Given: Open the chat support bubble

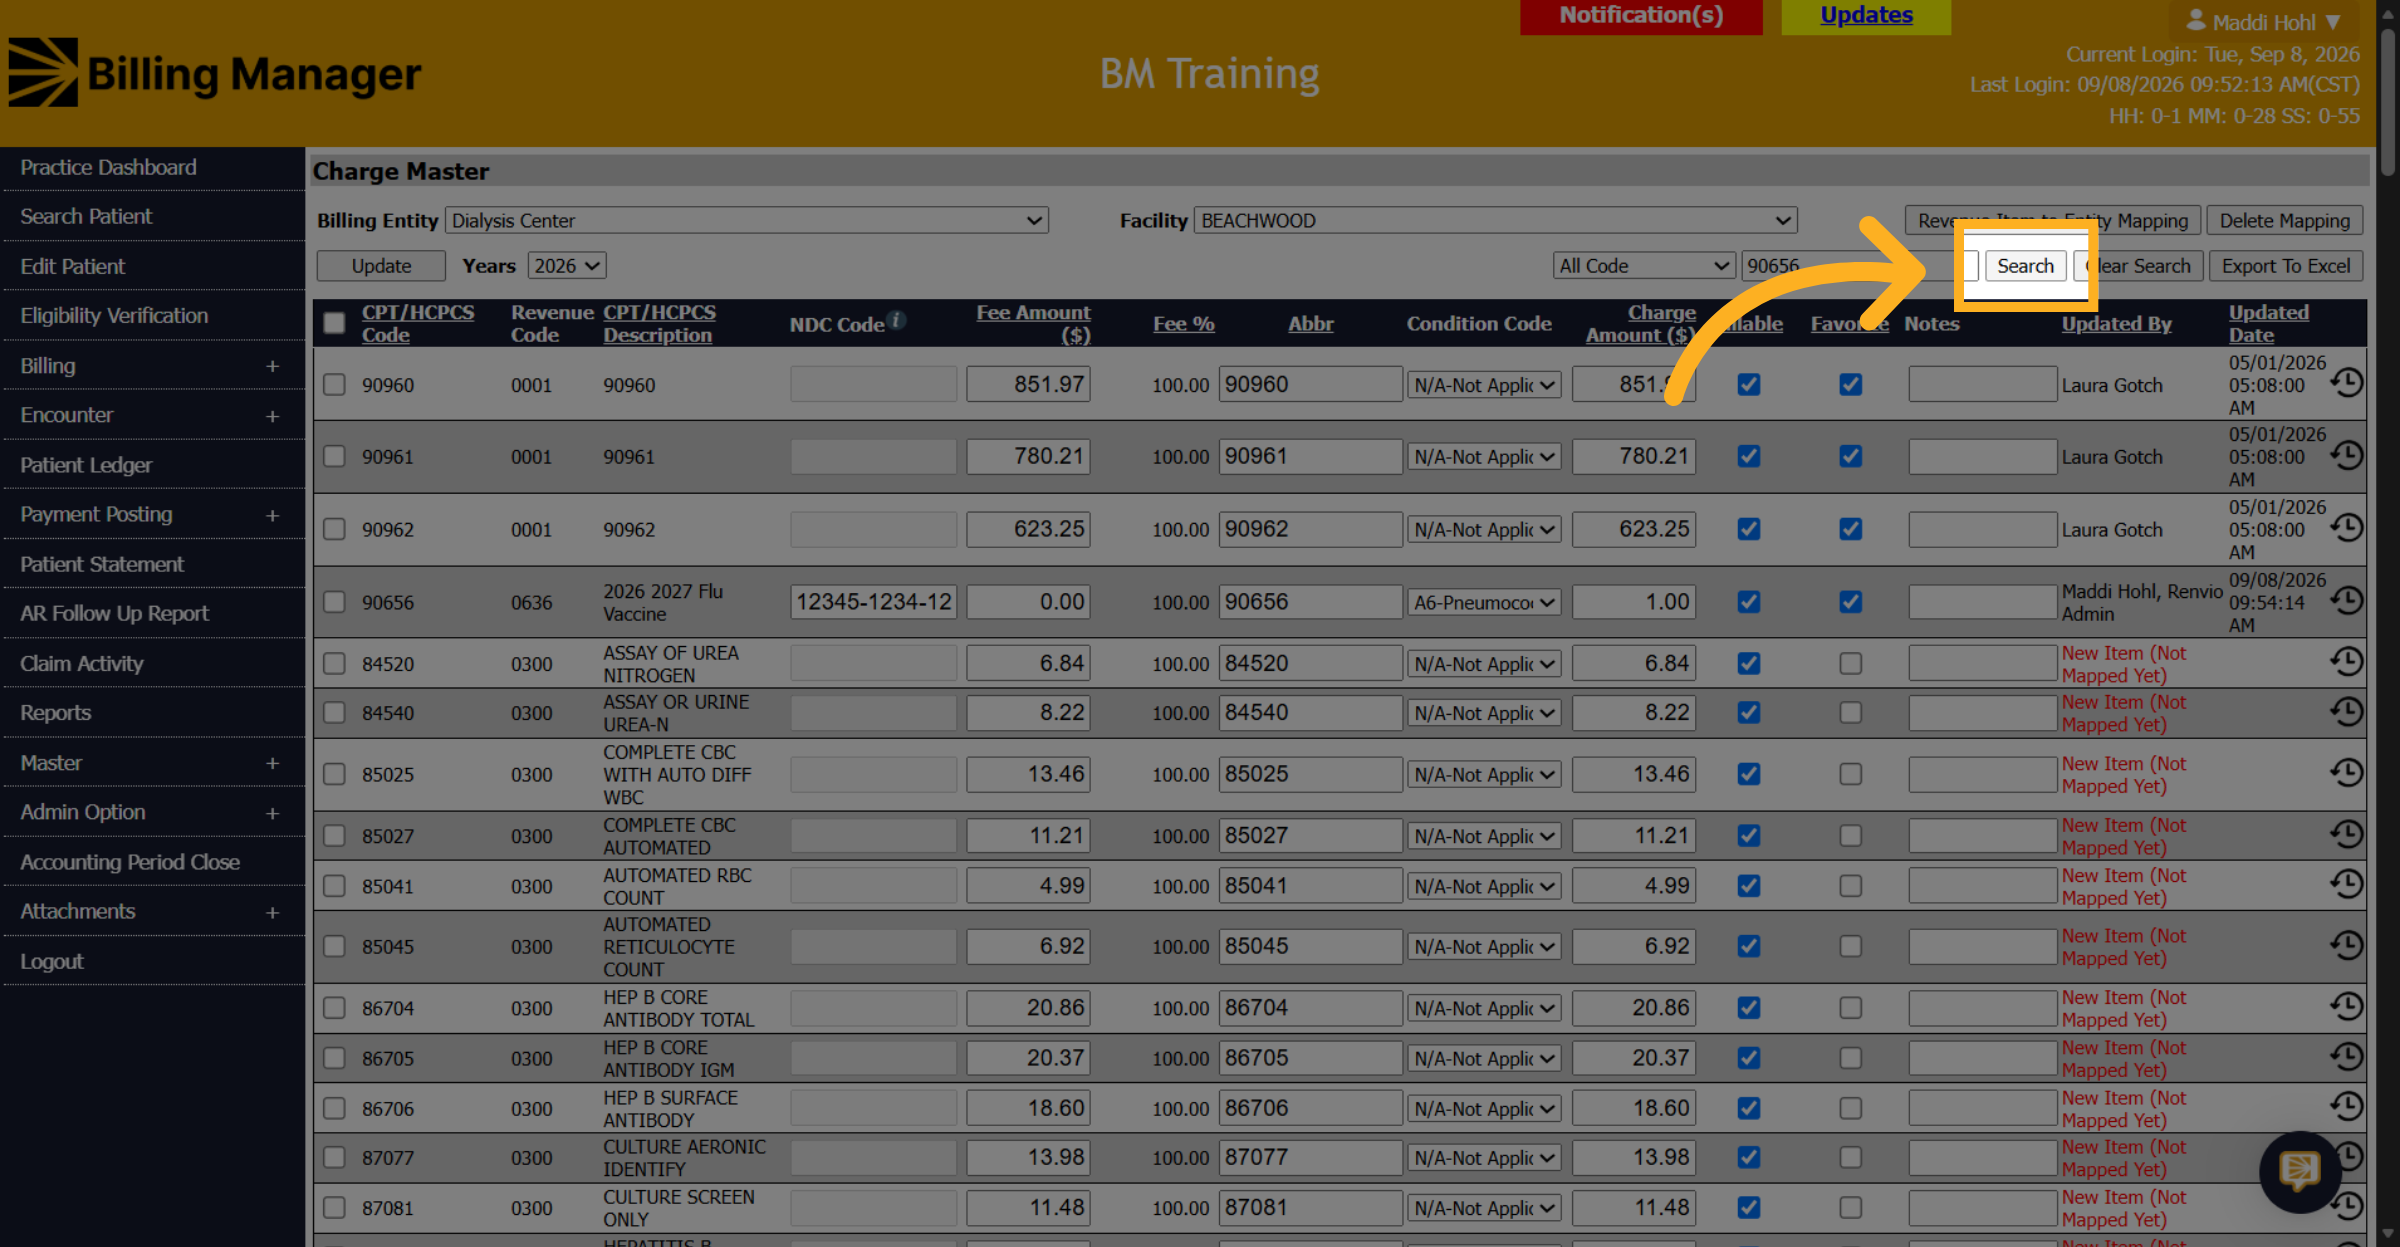Looking at the screenshot, I should coord(2299,1171).
